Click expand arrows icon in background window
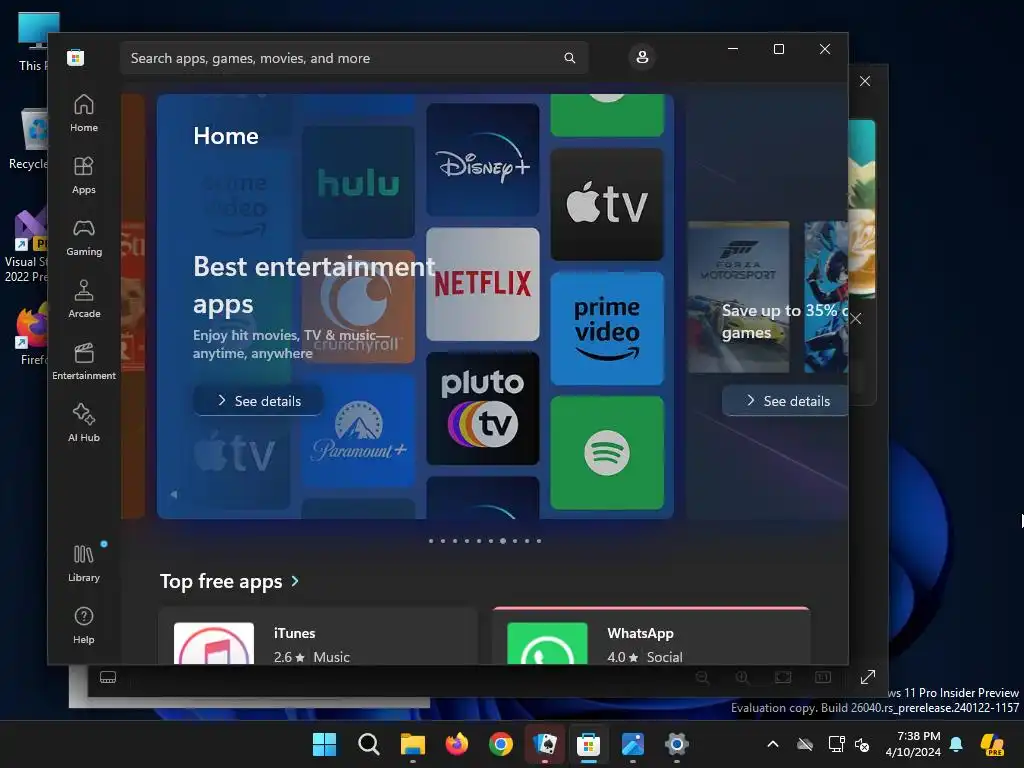1024x768 pixels. (867, 677)
